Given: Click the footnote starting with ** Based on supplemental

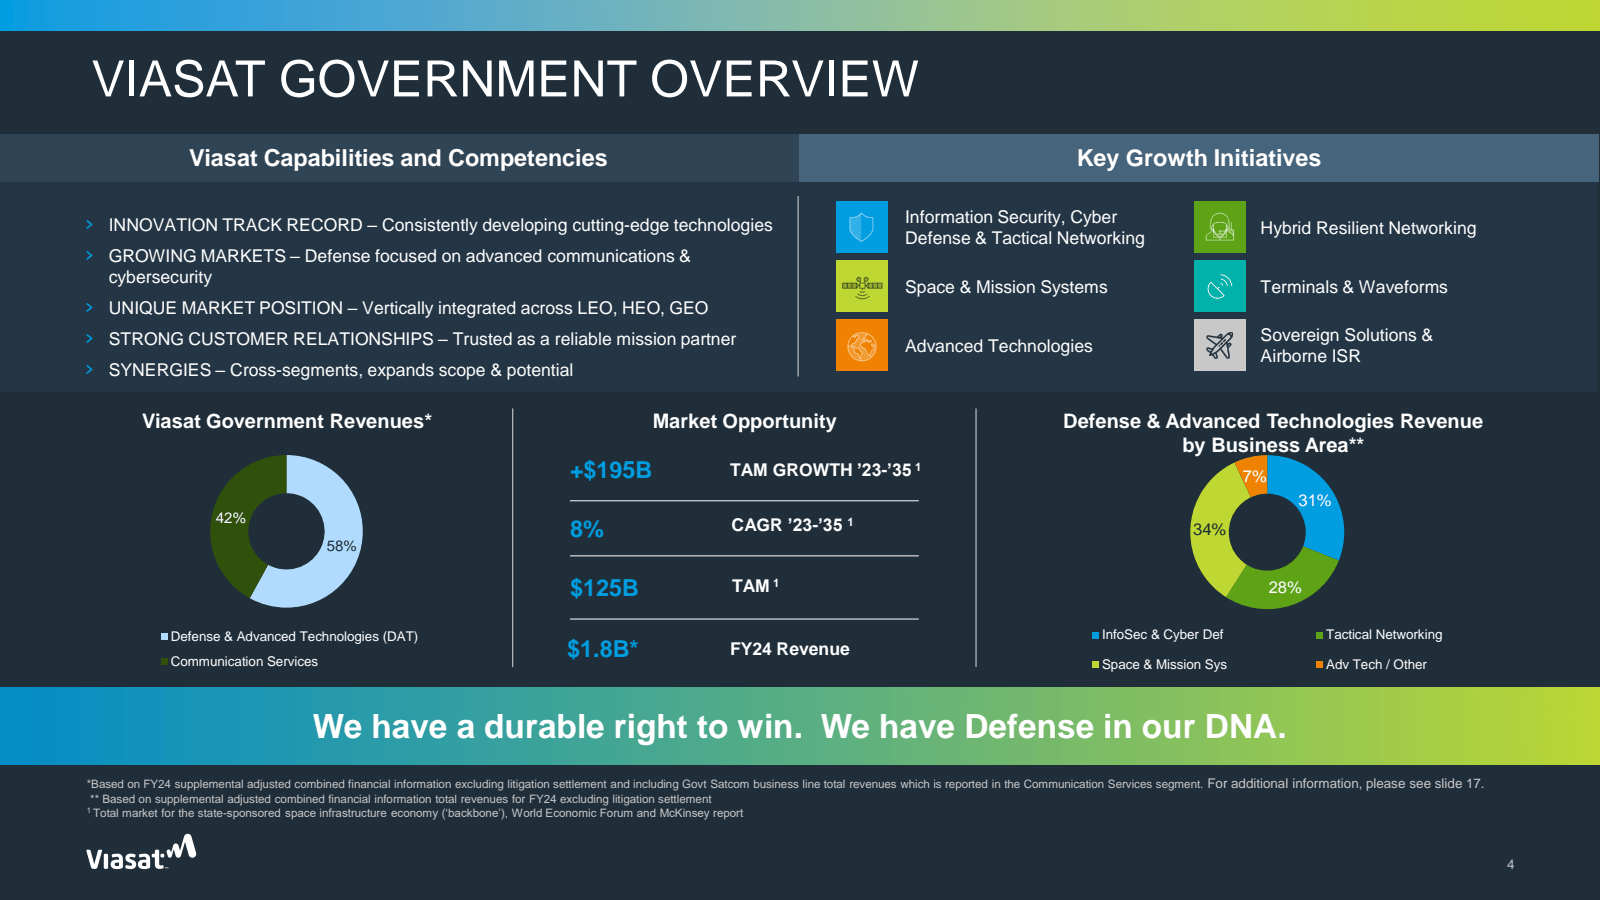Looking at the screenshot, I should tap(400, 799).
